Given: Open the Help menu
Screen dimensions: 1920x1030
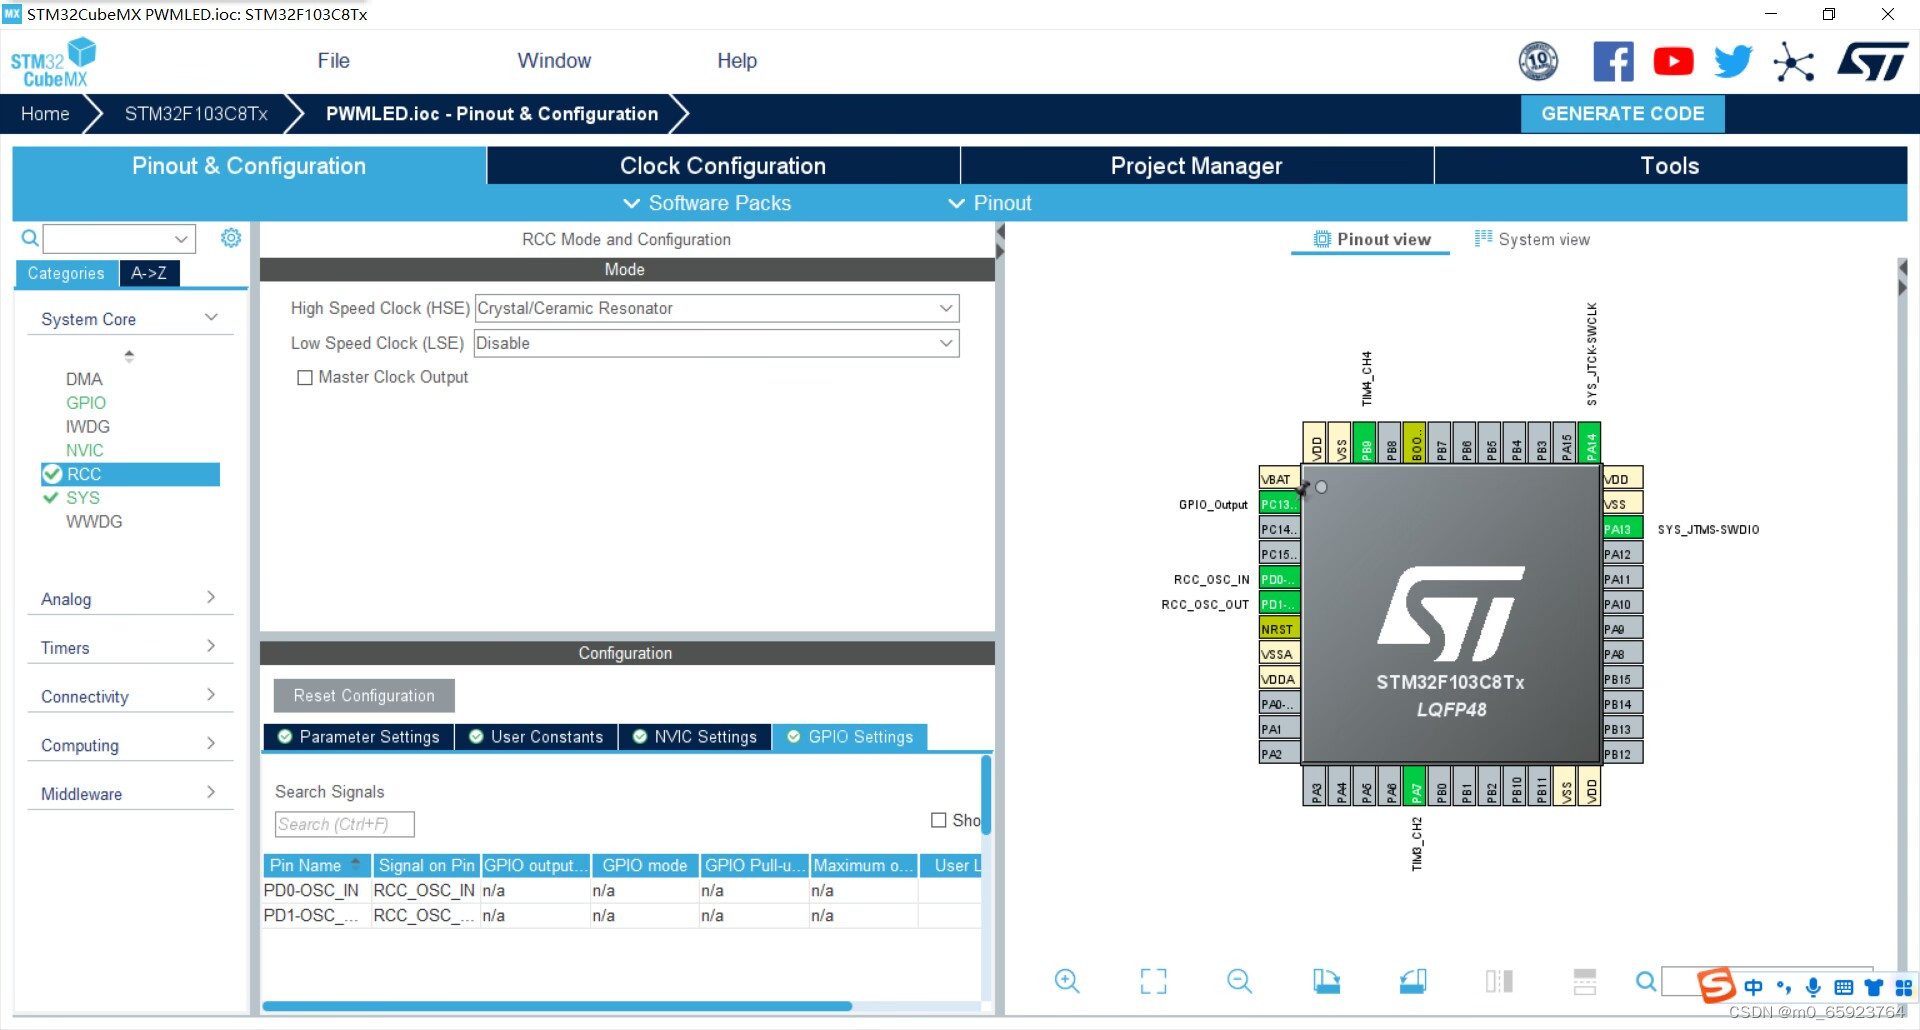Looking at the screenshot, I should [737, 61].
